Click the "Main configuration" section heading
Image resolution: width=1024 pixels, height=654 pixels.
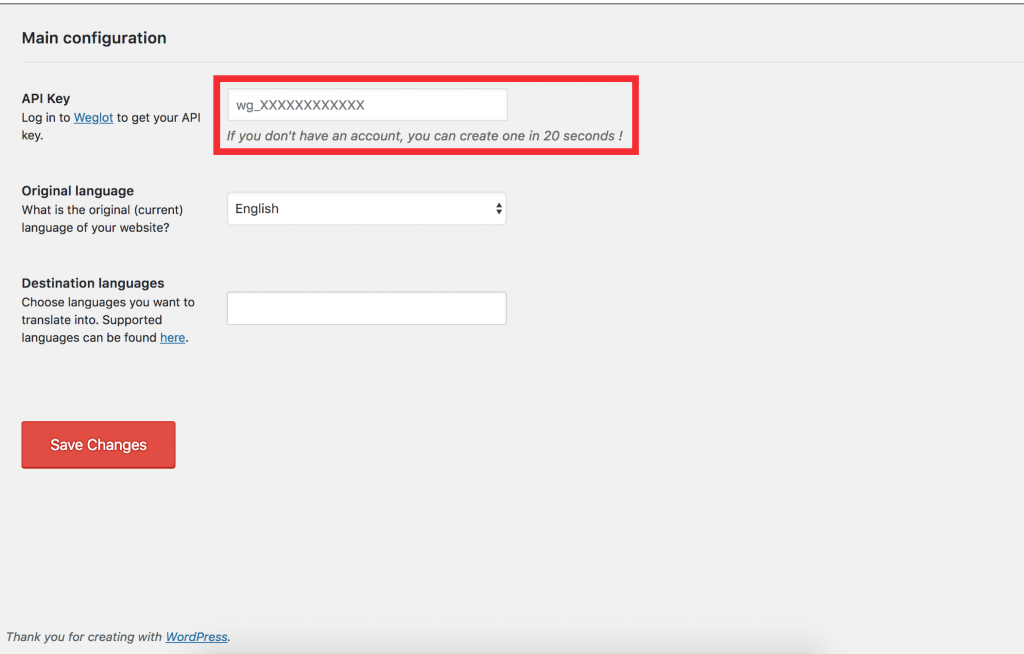coord(94,38)
